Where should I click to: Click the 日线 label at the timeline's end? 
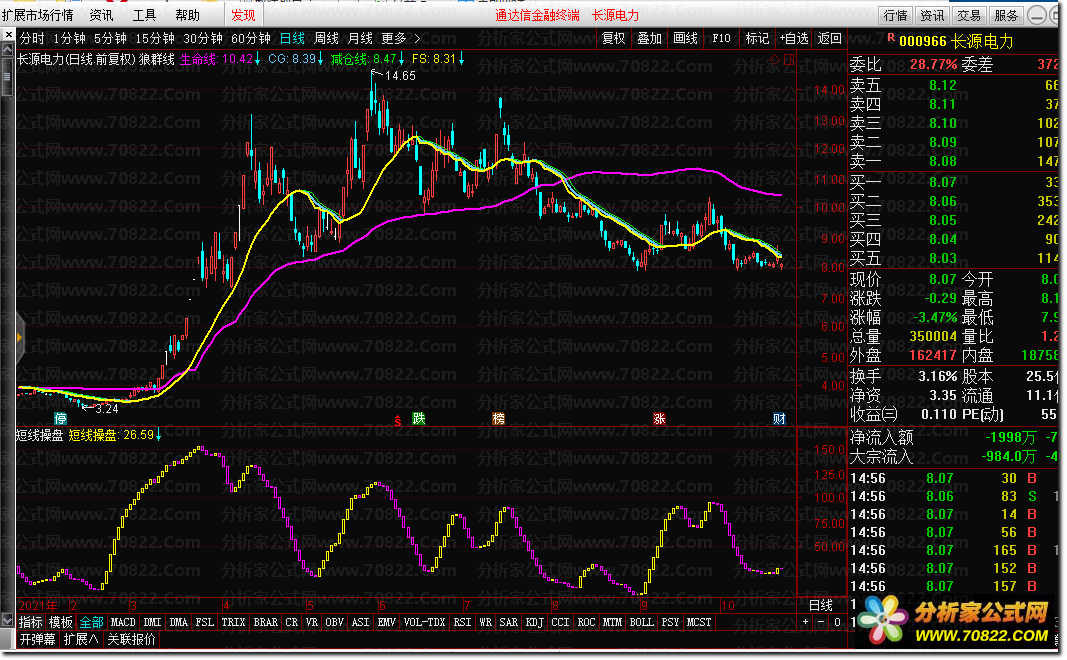(x=821, y=605)
